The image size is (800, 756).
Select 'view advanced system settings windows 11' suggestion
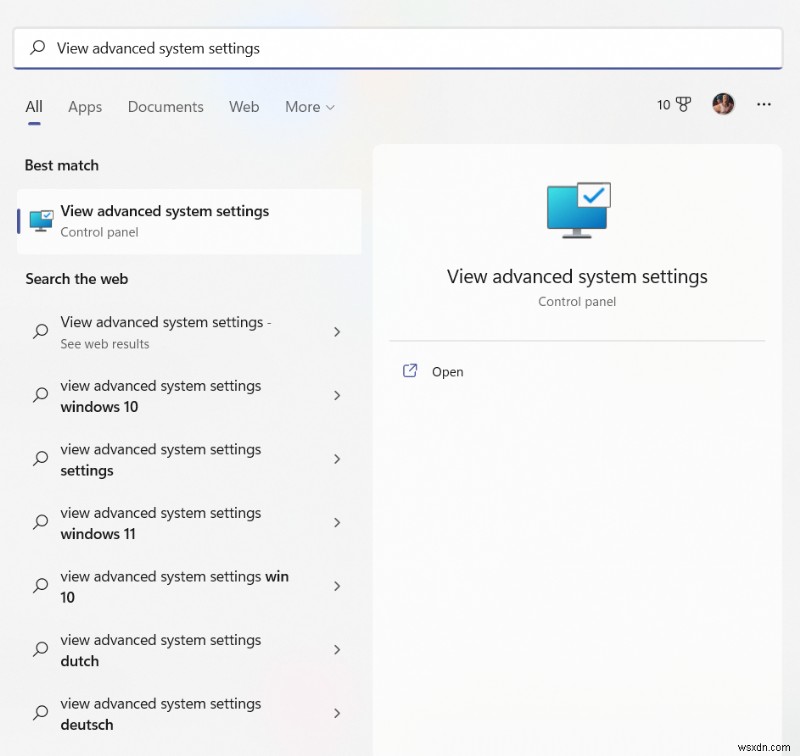tap(189, 523)
